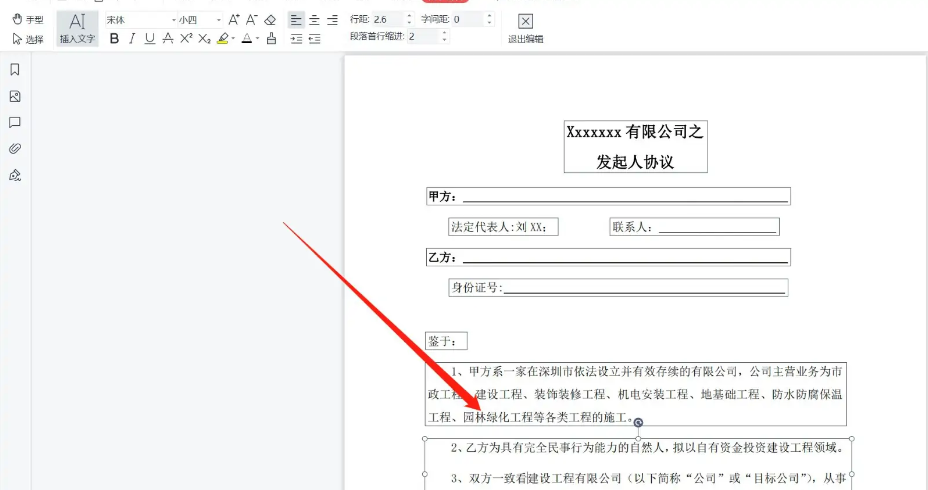The height and width of the screenshot is (490, 928).
Task: Switch to the 选择 select tool
Action: (27, 39)
